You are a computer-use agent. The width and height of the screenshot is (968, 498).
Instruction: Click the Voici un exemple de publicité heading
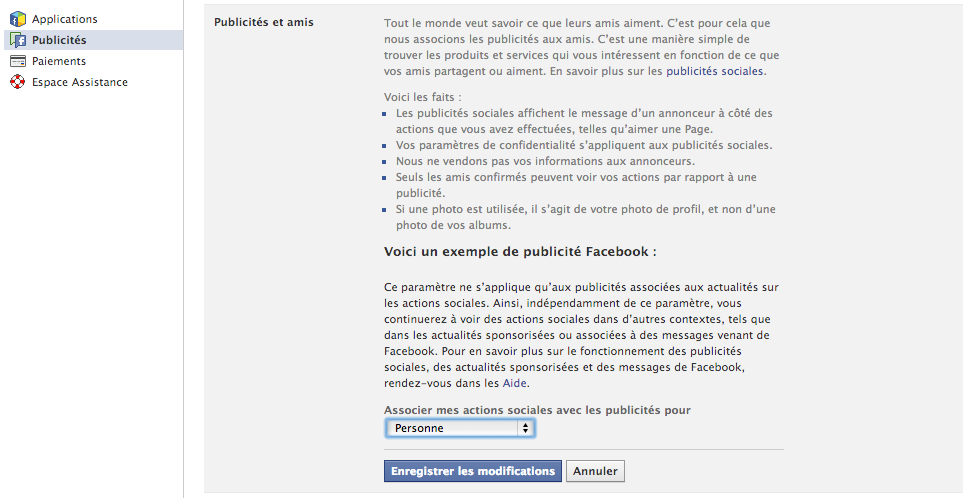pyautogui.click(x=520, y=252)
